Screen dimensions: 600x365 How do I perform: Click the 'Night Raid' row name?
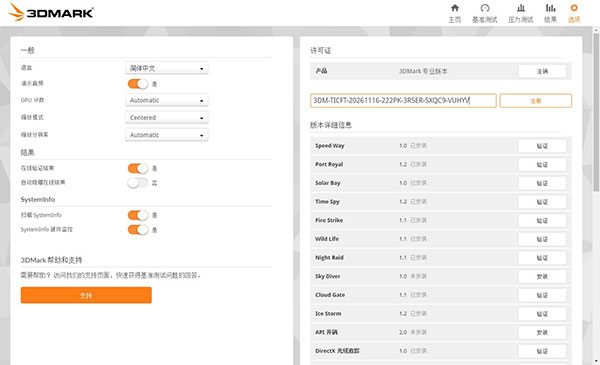point(329,258)
